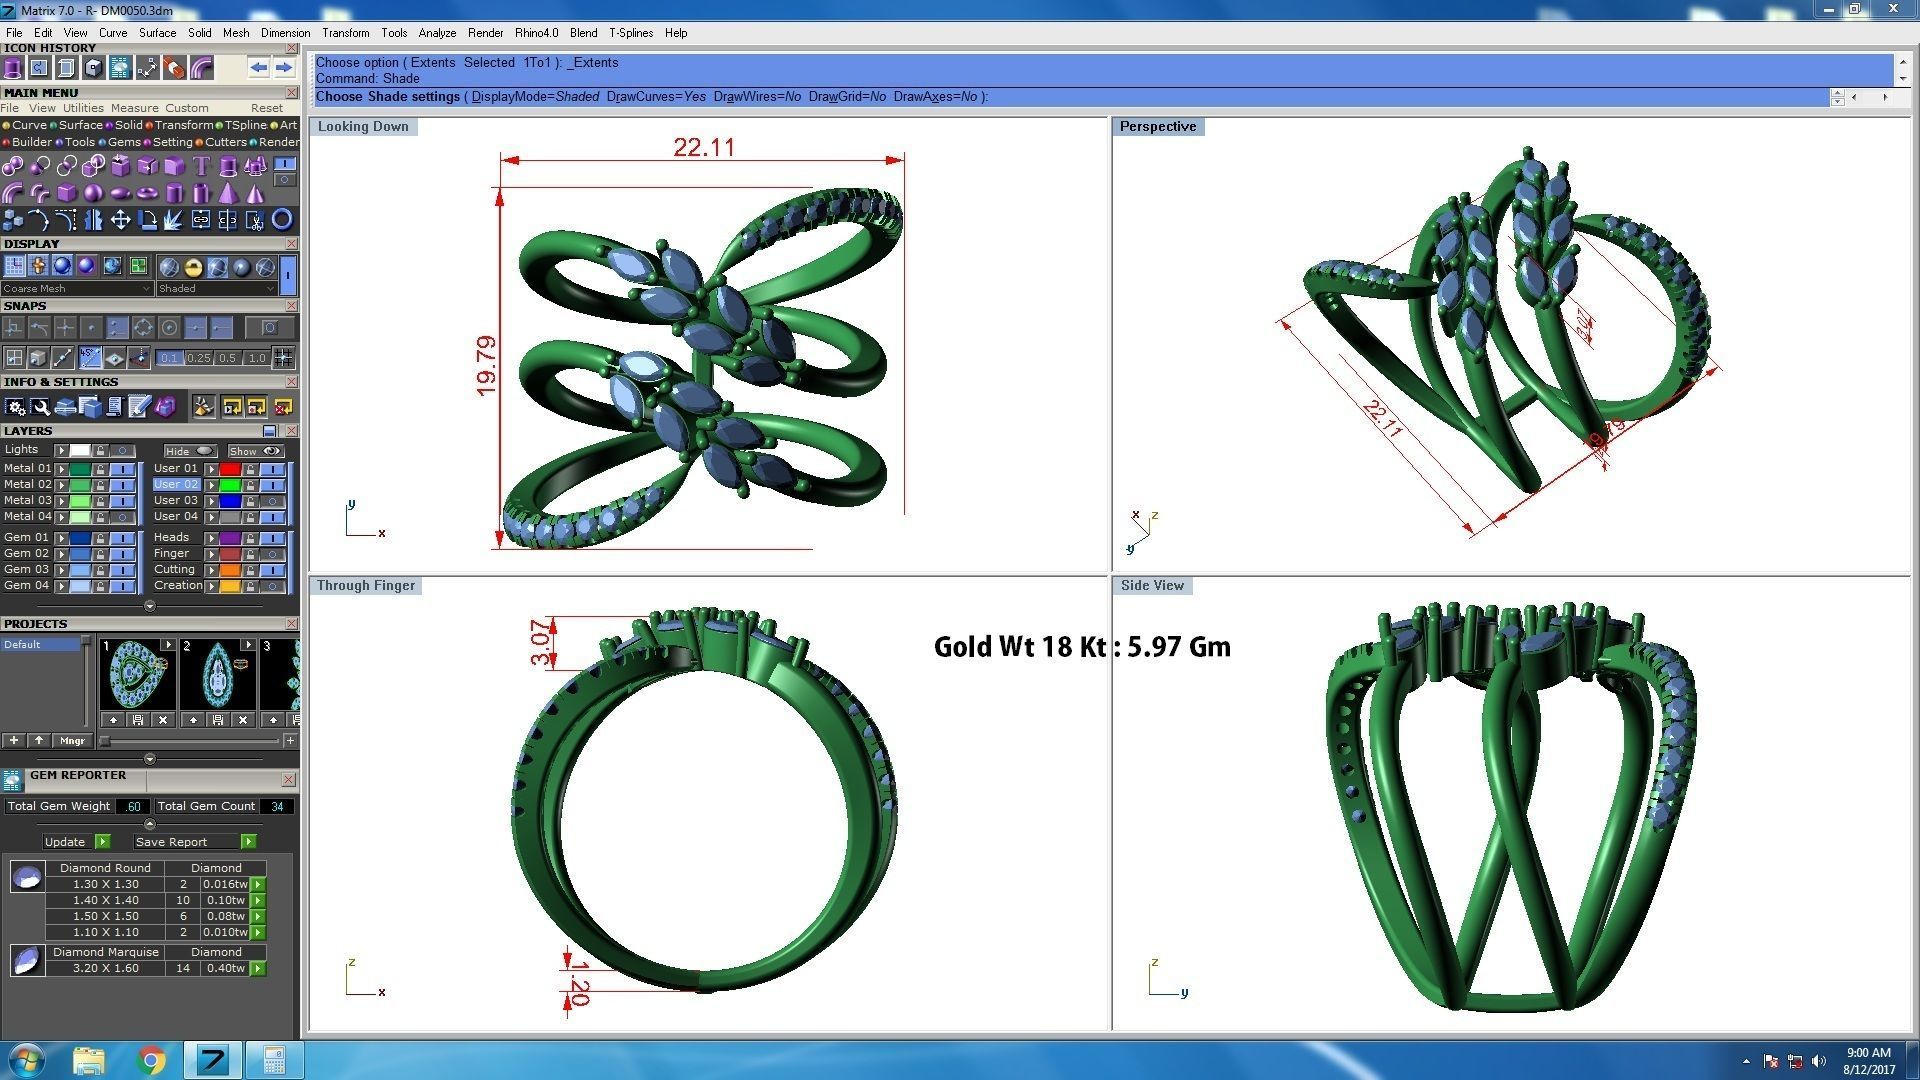Viewport: 1920px width, 1080px height.
Task: Click the green four-viewport layout icon
Action: click(x=138, y=266)
